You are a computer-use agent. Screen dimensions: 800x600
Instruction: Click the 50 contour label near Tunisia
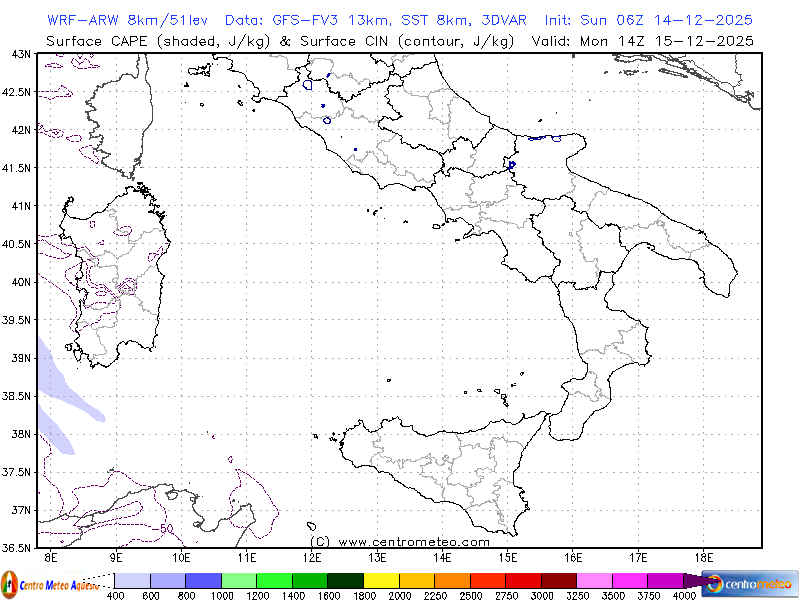click(x=165, y=527)
